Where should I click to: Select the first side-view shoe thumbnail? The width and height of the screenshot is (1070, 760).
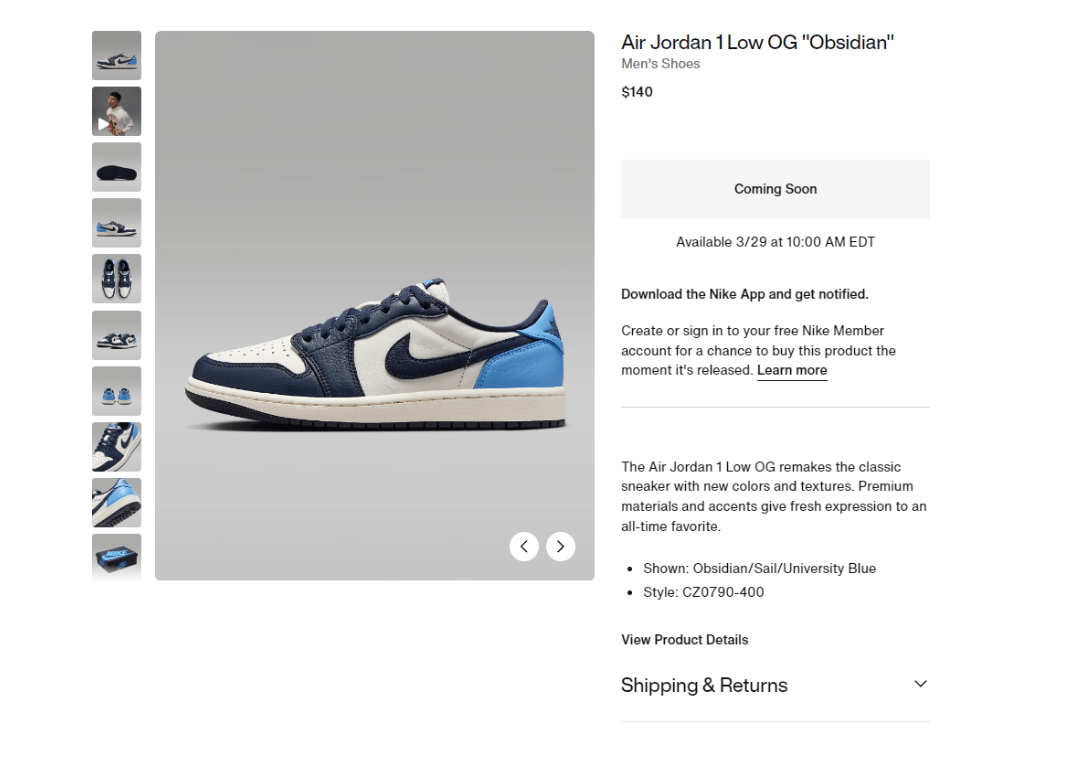click(117, 55)
